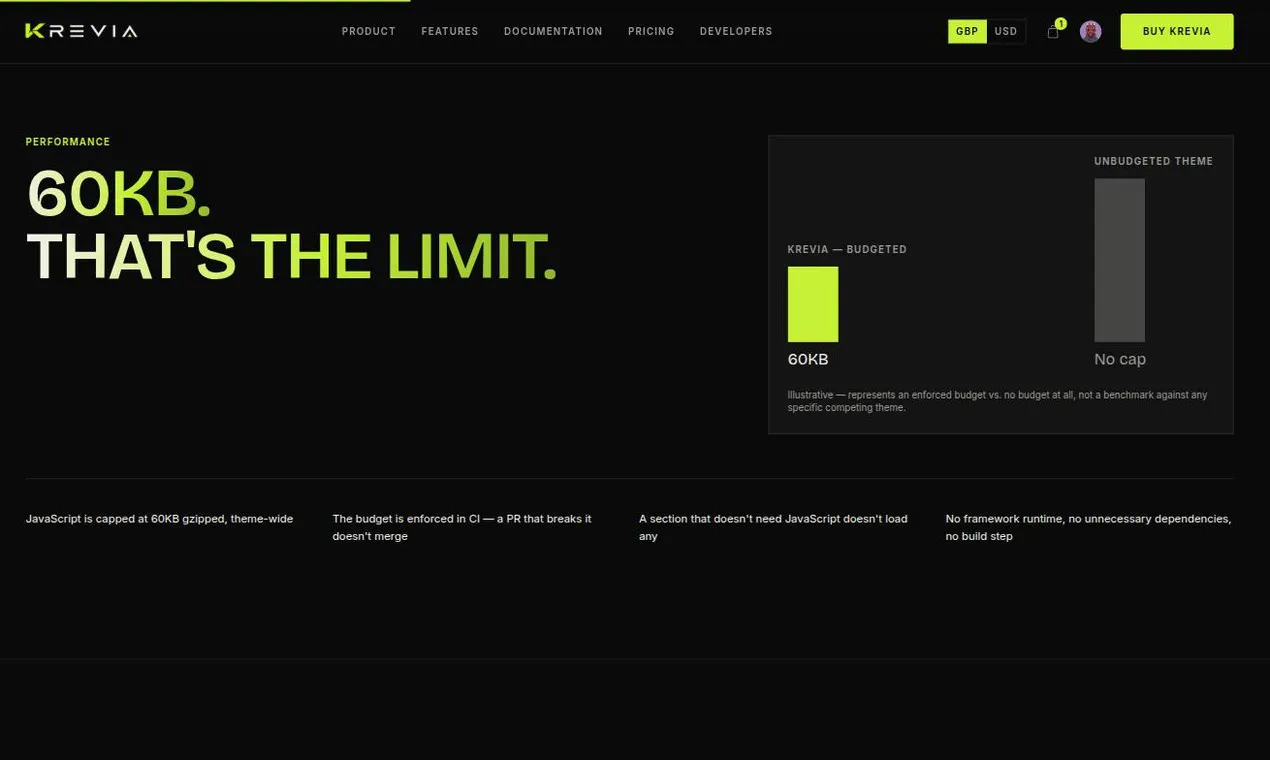Click "JavaScript is capped at 60KB gzipped" text
Image resolution: width=1270 pixels, height=760 pixels.
tap(159, 519)
